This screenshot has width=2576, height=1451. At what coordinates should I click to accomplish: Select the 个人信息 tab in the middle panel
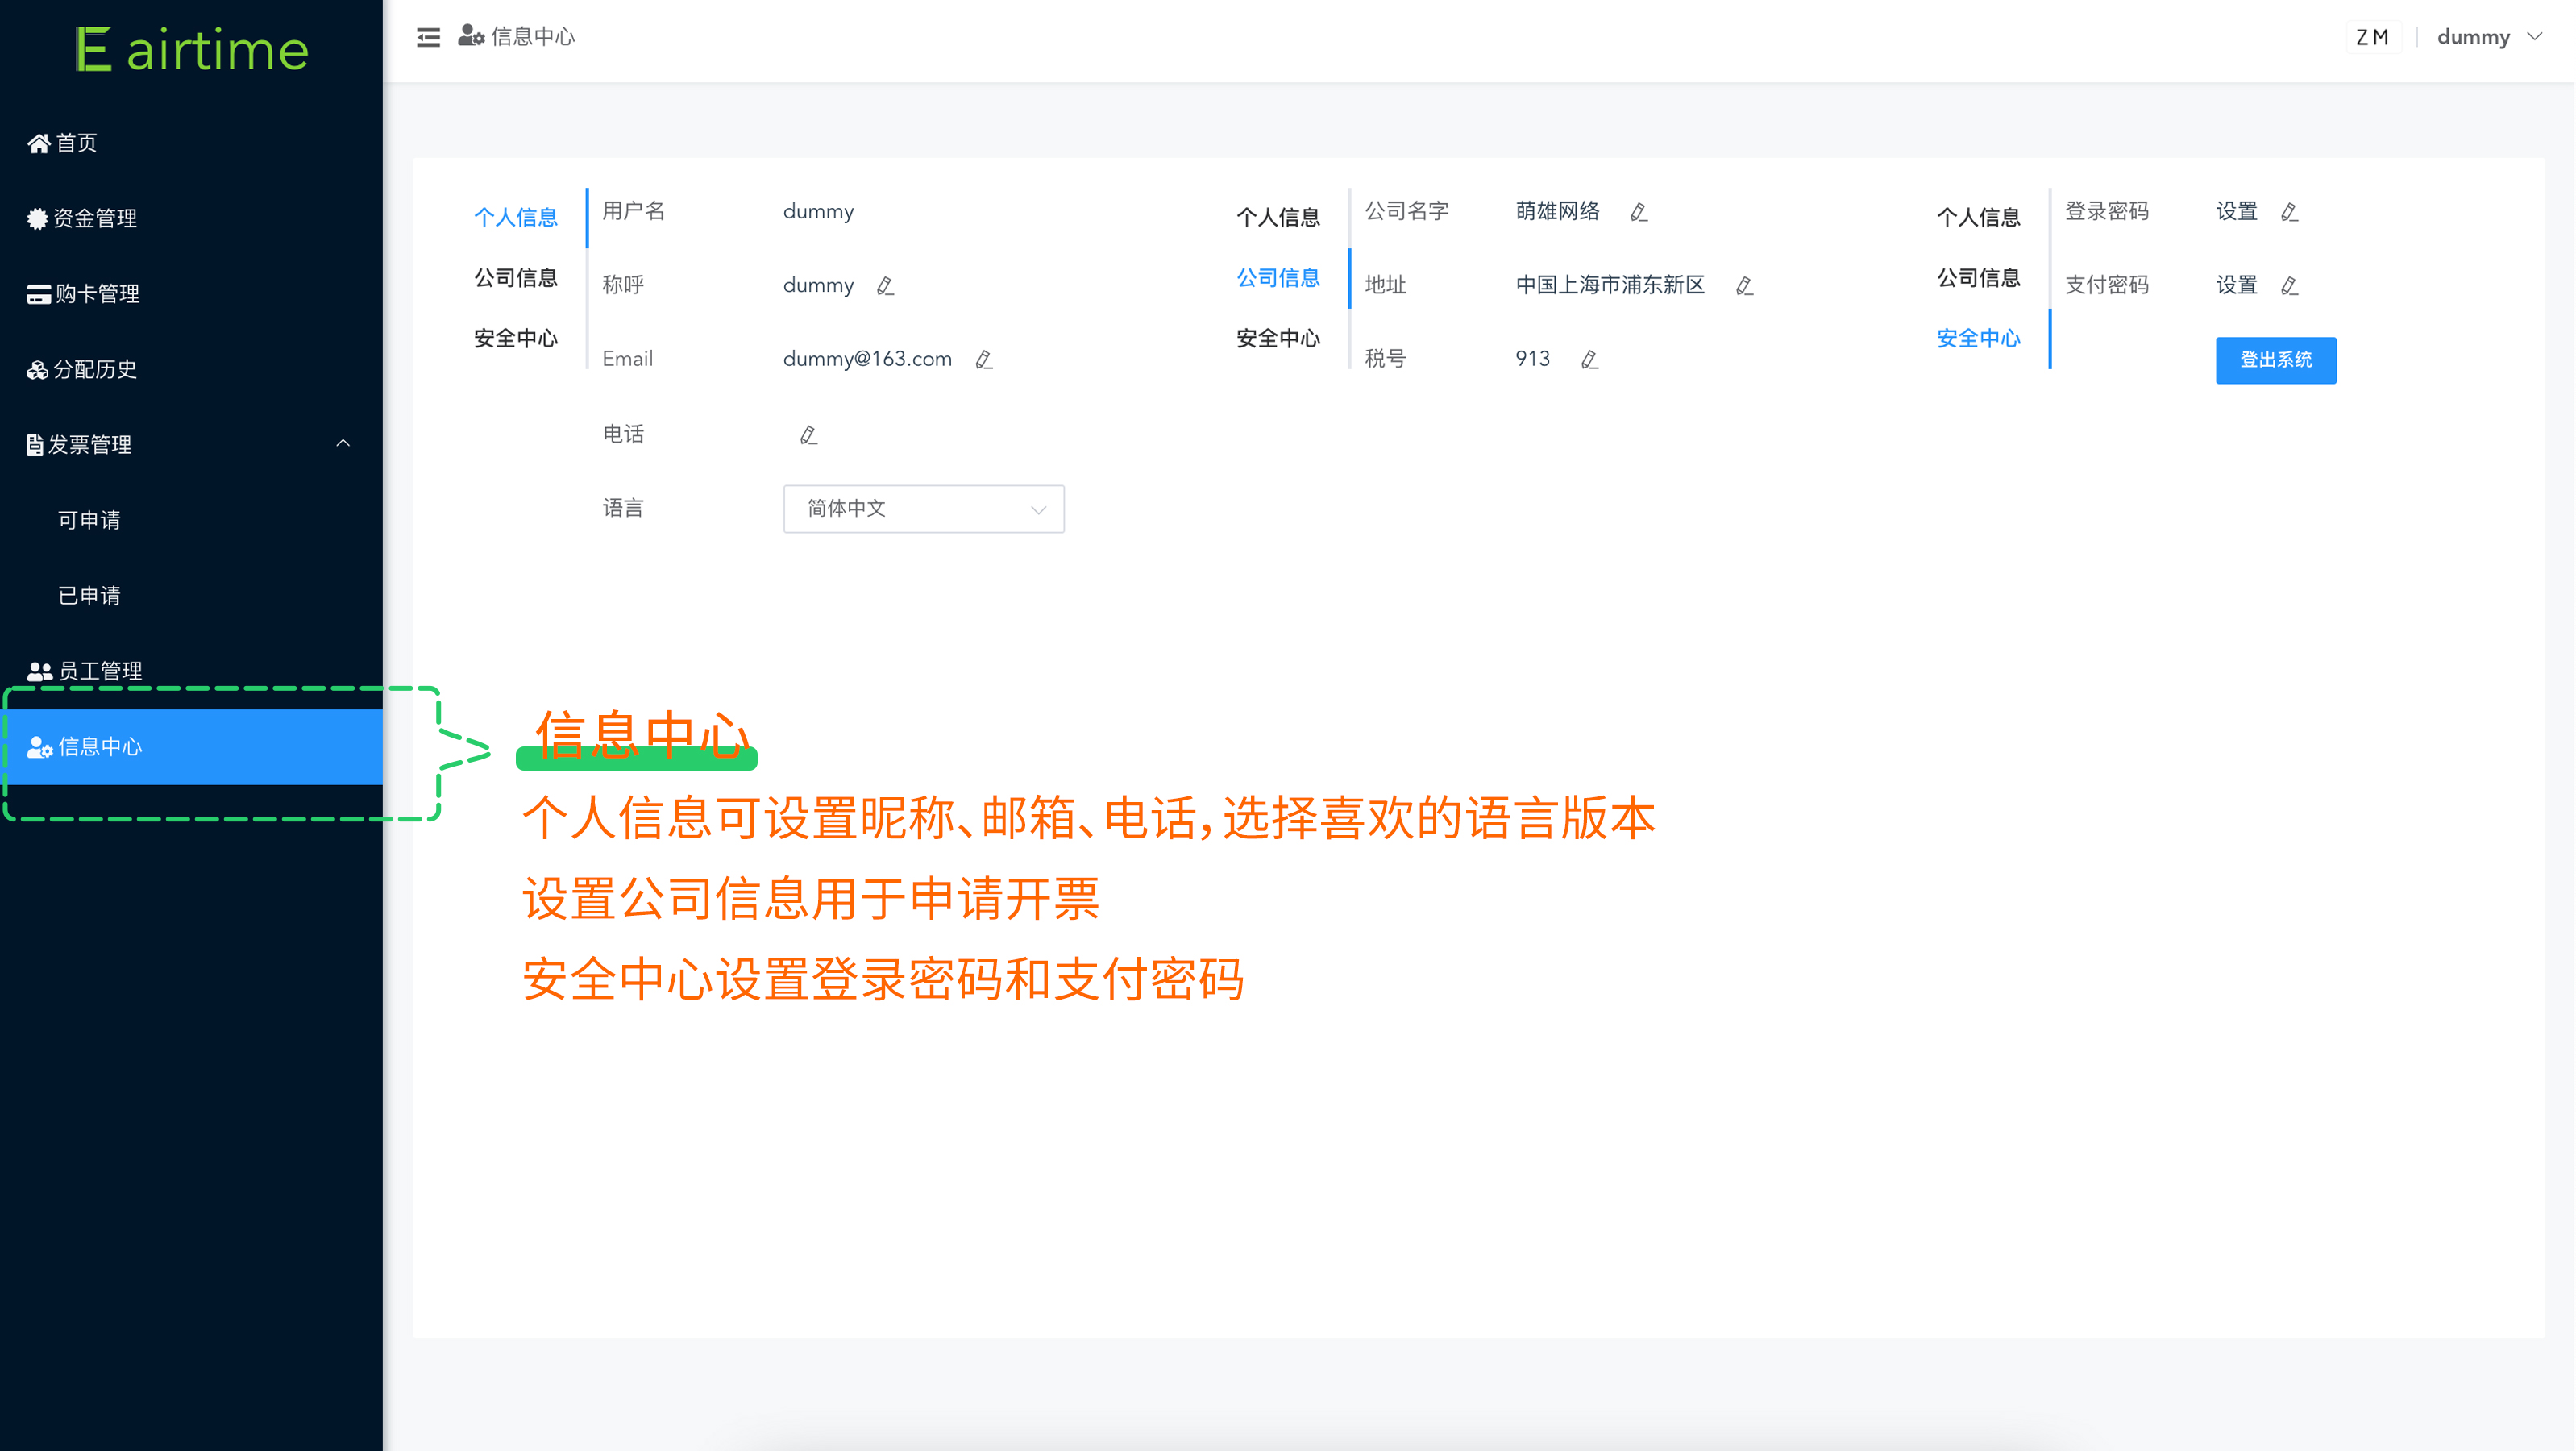1278,218
